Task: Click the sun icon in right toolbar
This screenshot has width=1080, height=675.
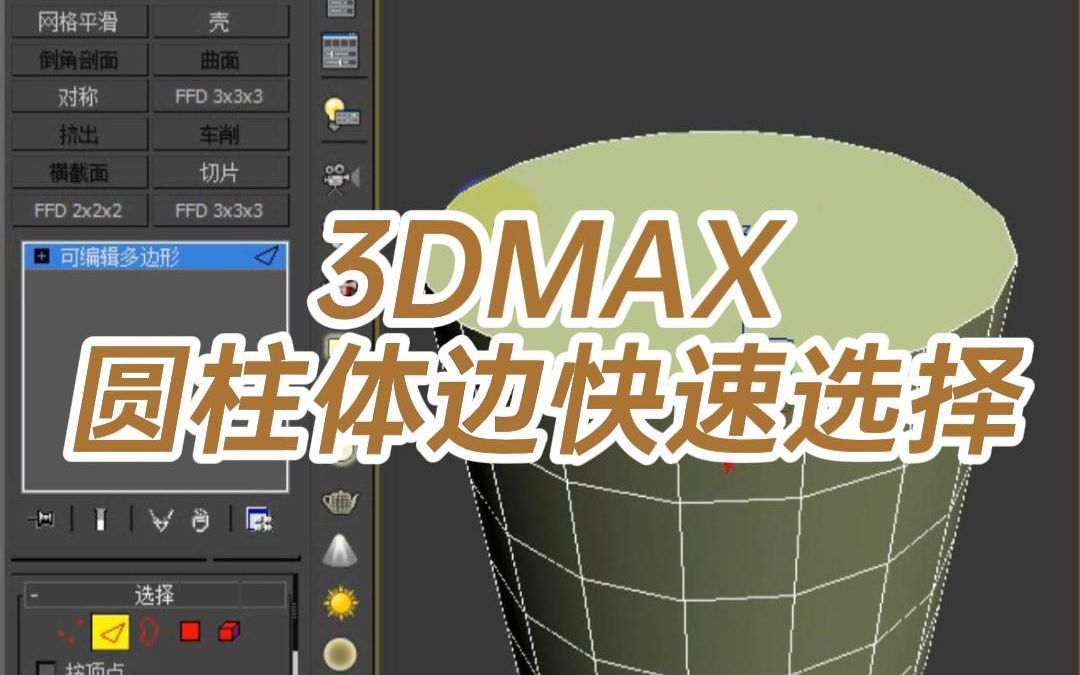Action: 340,603
